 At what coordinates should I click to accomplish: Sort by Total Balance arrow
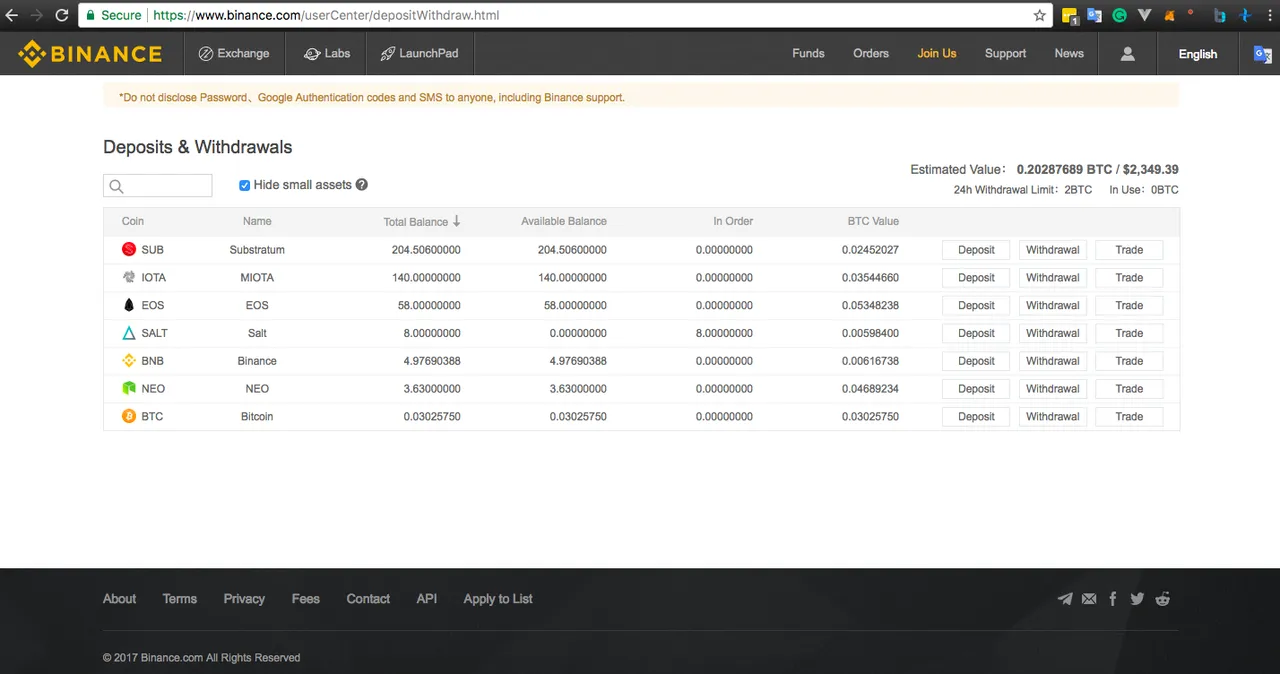[456, 221]
